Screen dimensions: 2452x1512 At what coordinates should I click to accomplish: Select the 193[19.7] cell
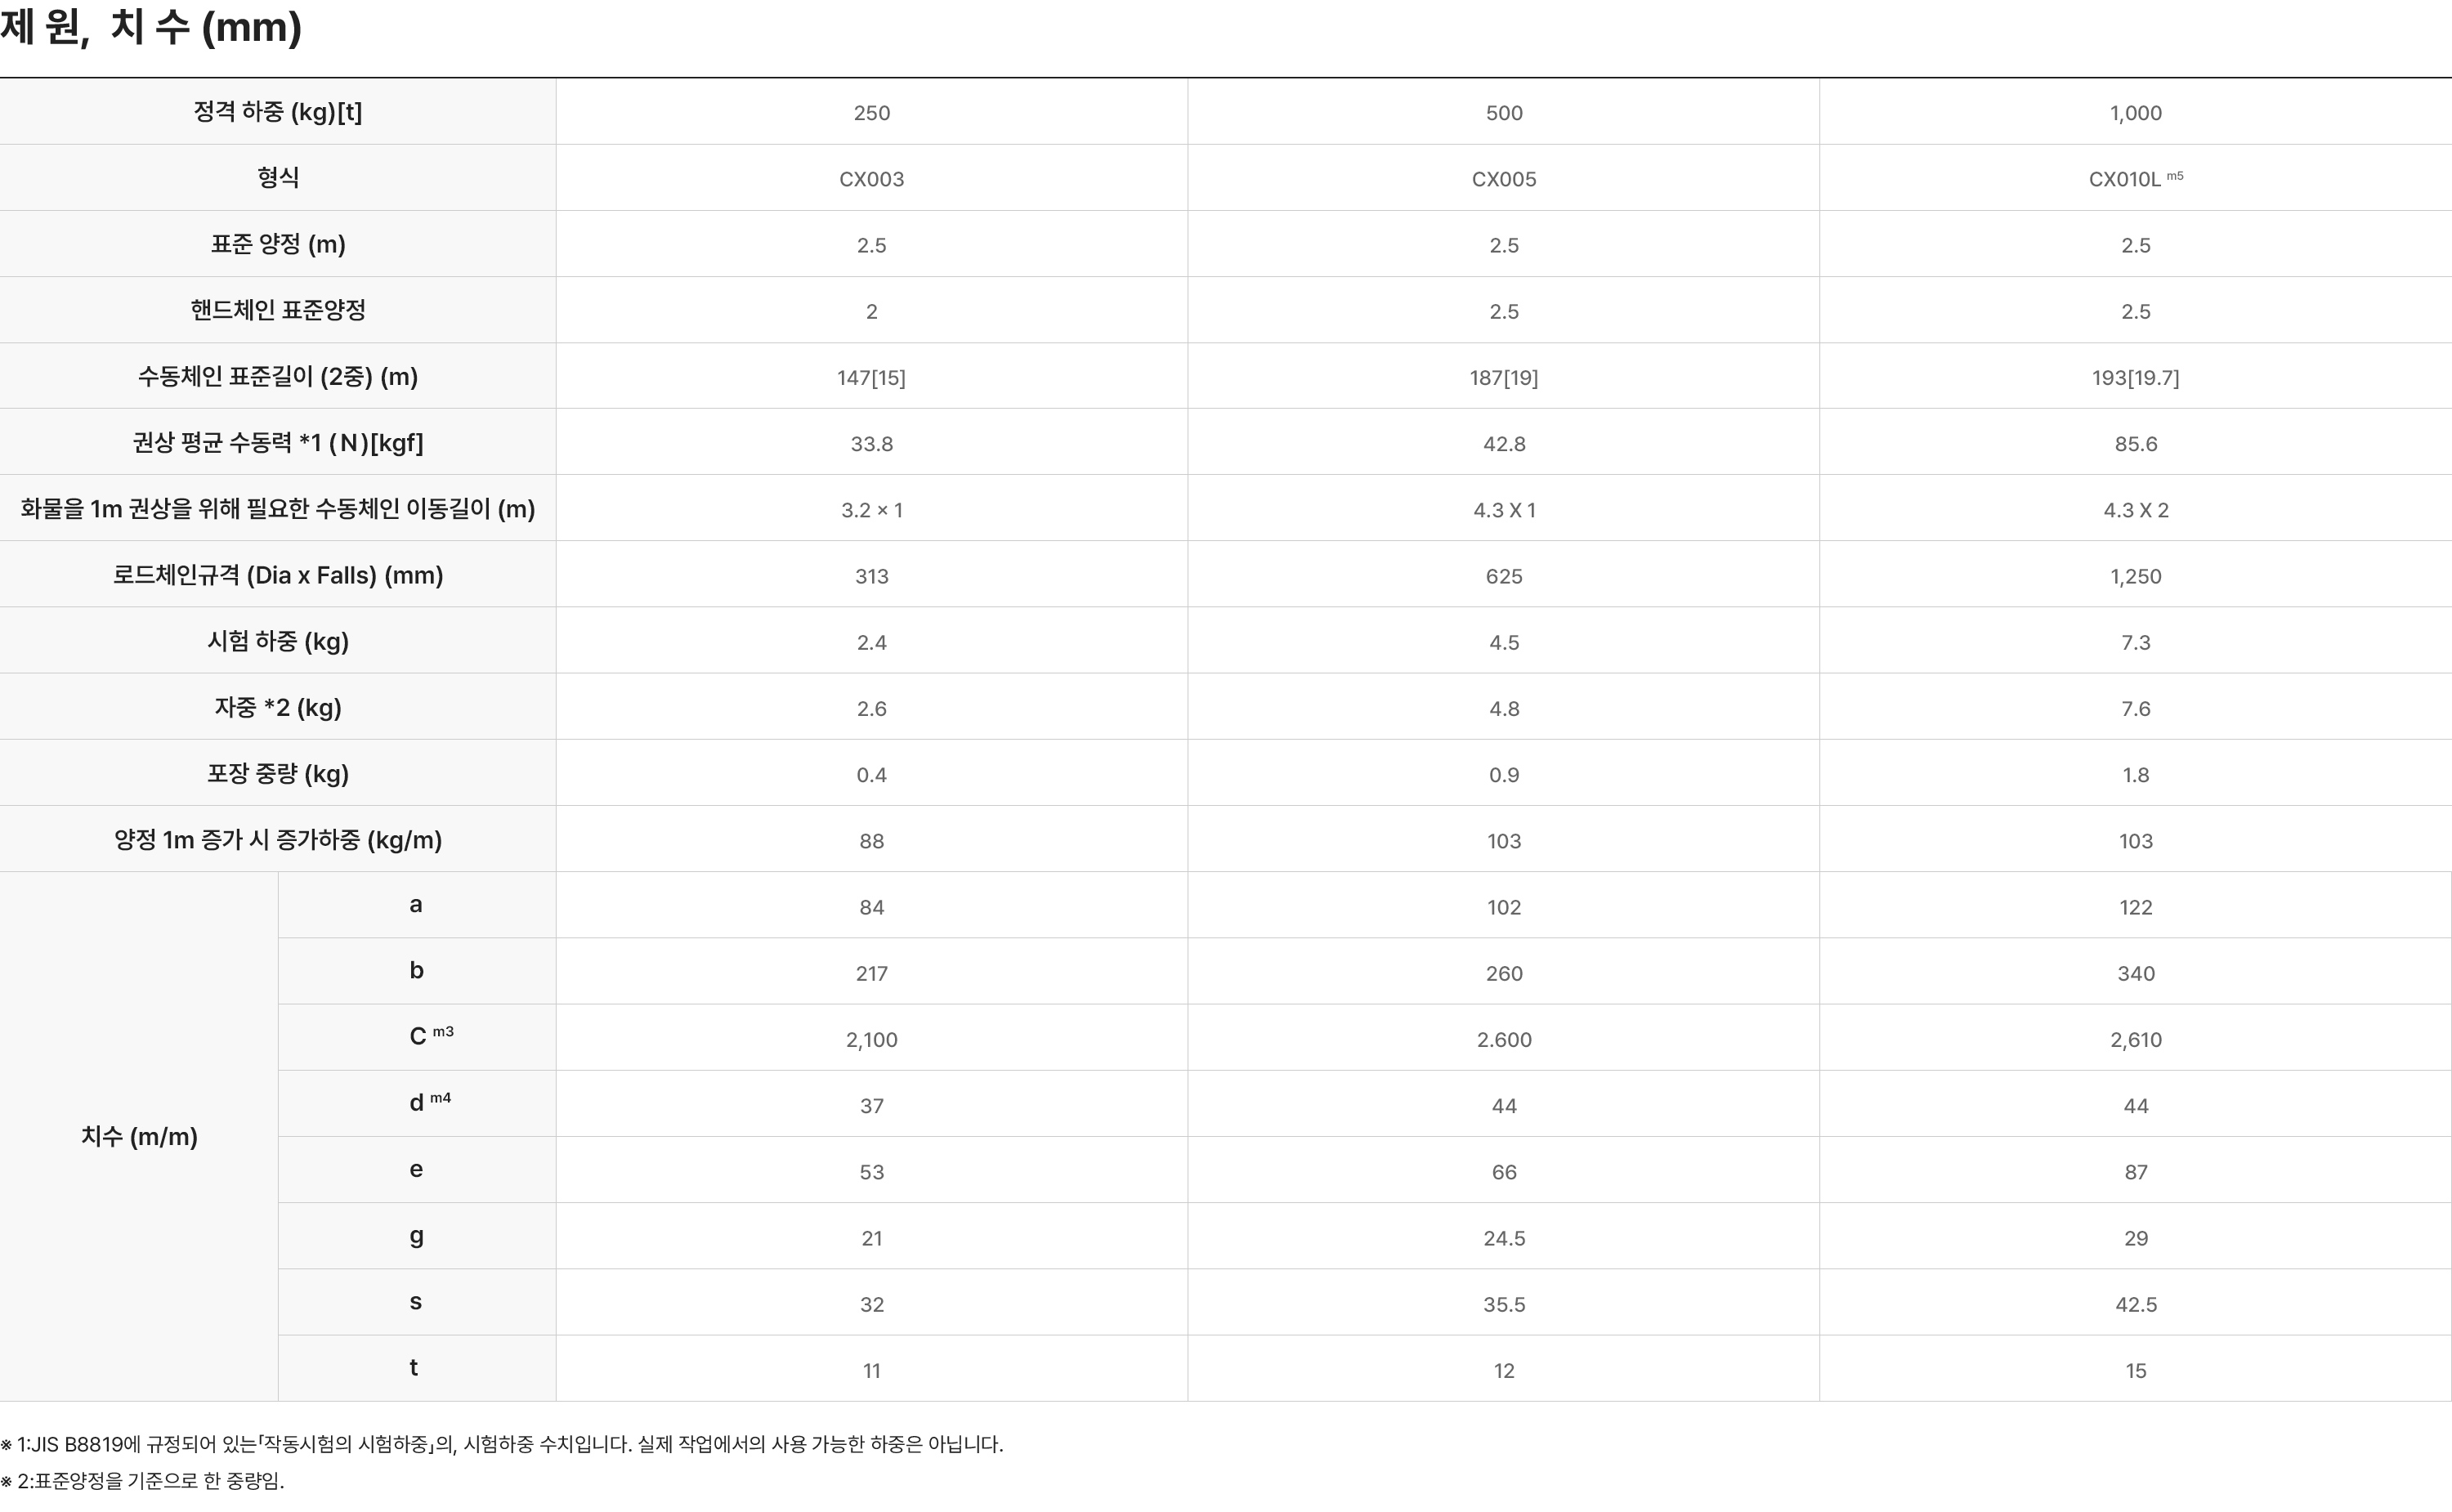point(2135,377)
